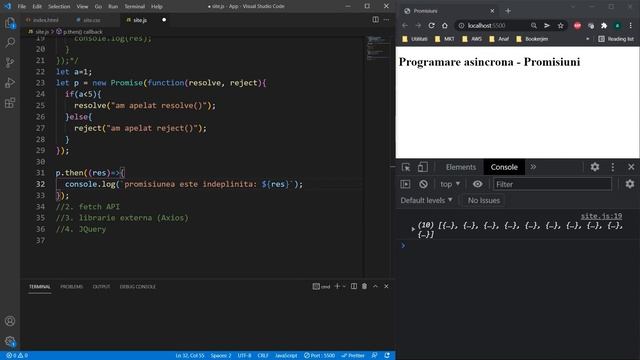
Task: Add a new terminal
Action: (337, 287)
